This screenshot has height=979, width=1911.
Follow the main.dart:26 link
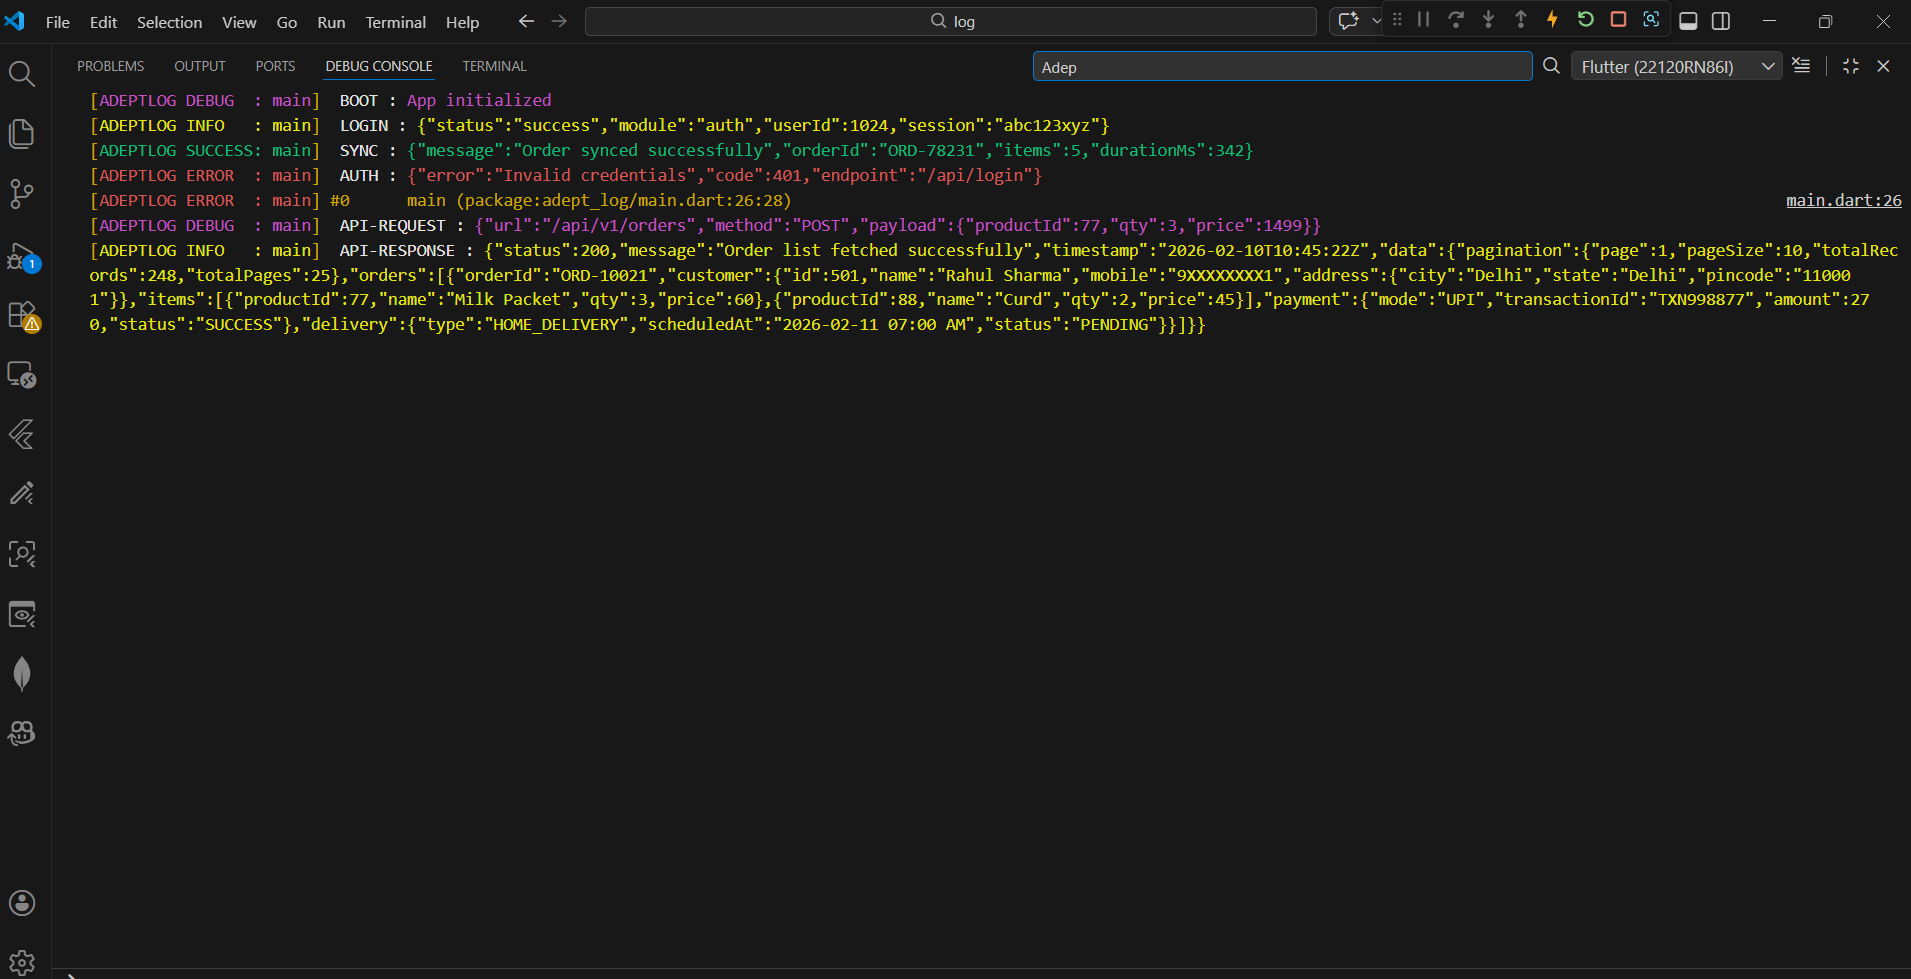1843,200
